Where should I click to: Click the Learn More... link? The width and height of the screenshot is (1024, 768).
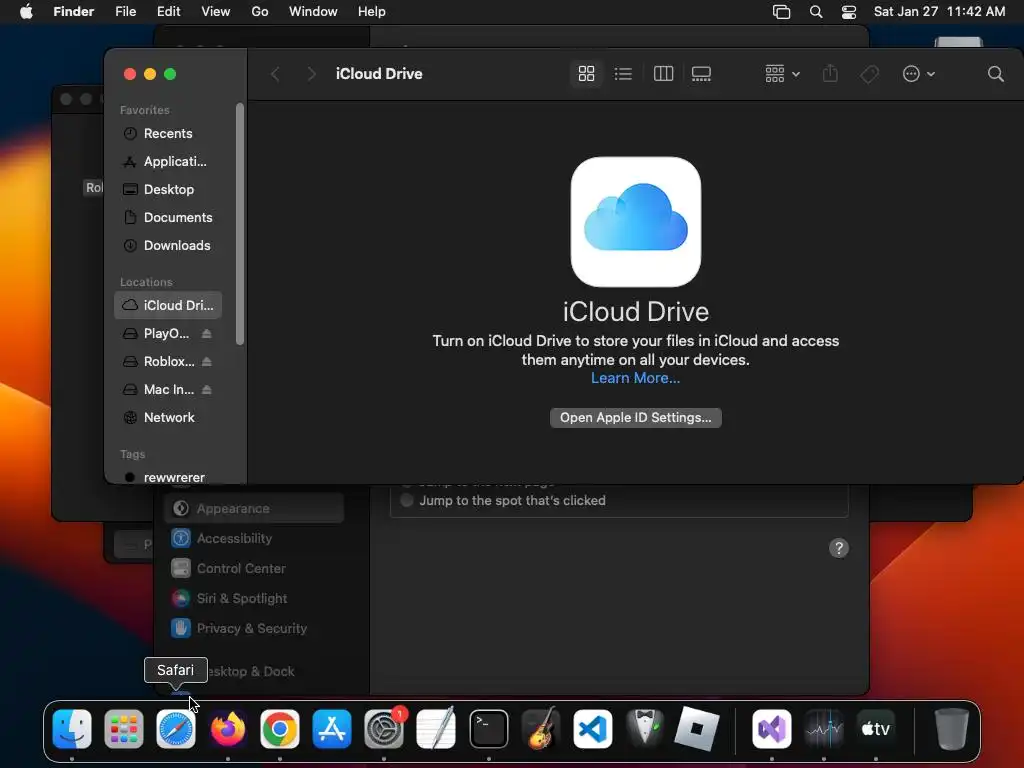(x=635, y=378)
